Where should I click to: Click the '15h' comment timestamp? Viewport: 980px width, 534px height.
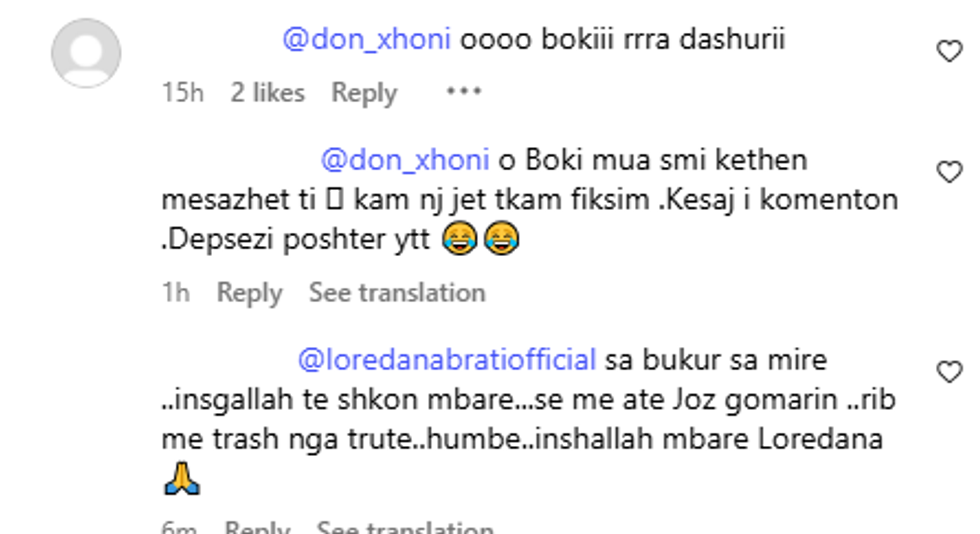(183, 93)
